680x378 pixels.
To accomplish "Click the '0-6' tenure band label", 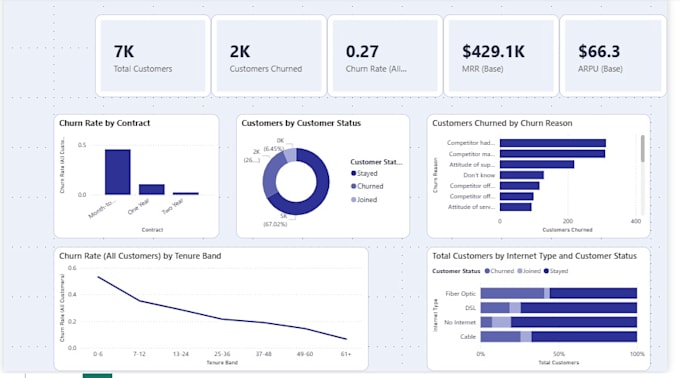I will point(98,354).
